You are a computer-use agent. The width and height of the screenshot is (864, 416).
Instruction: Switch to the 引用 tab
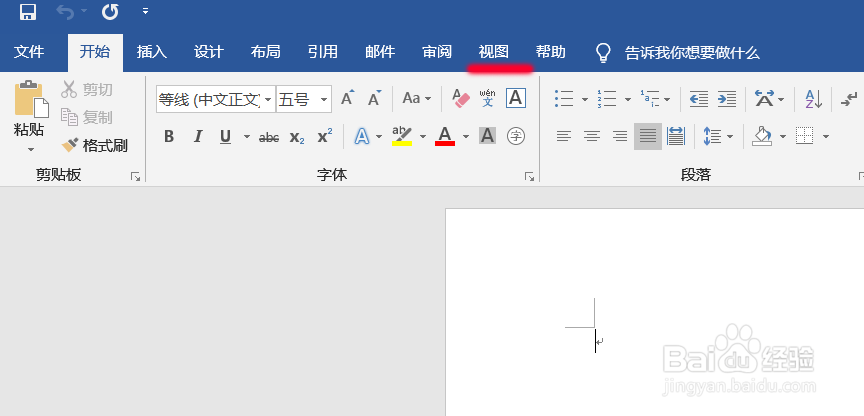pos(323,52)
